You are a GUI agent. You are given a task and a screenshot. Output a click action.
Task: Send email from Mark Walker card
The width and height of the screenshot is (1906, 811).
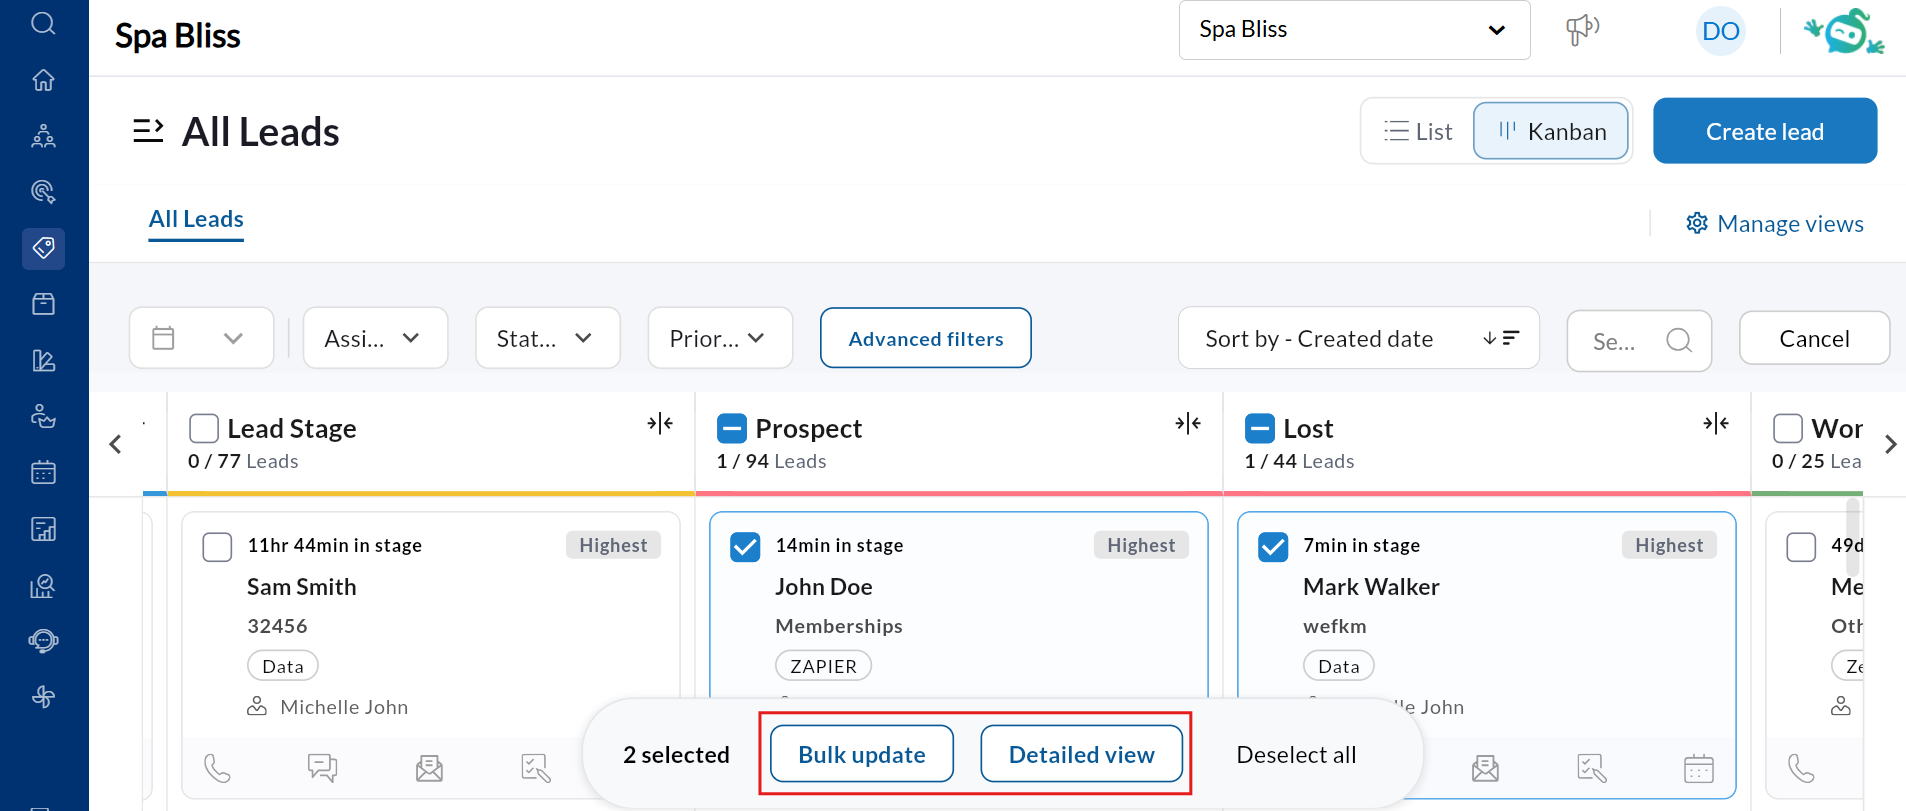(x=1485, y=768)
